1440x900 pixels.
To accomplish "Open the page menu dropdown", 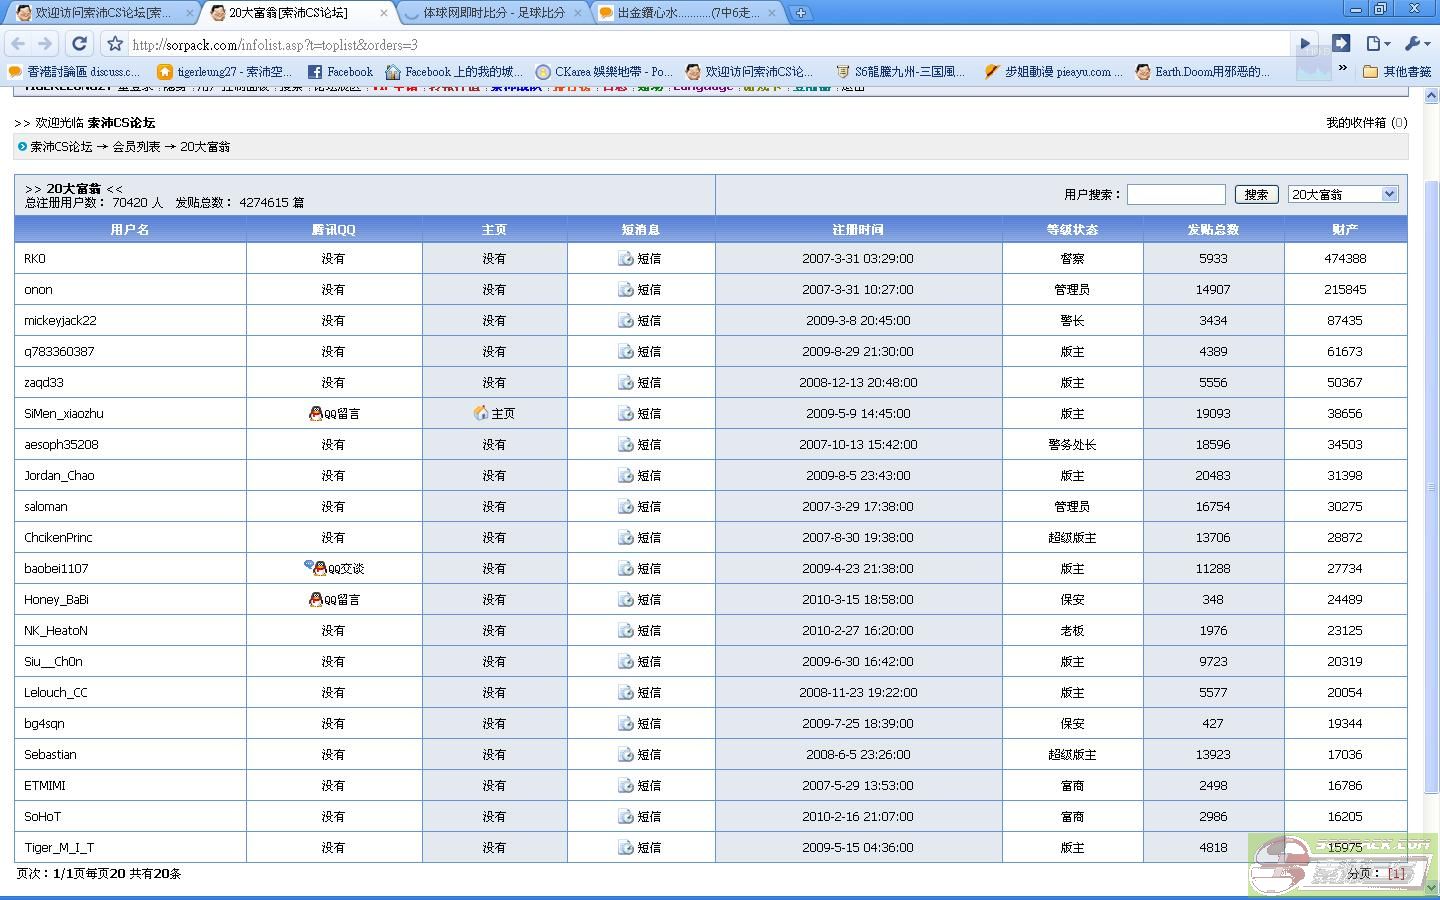I will (1378, 44).
